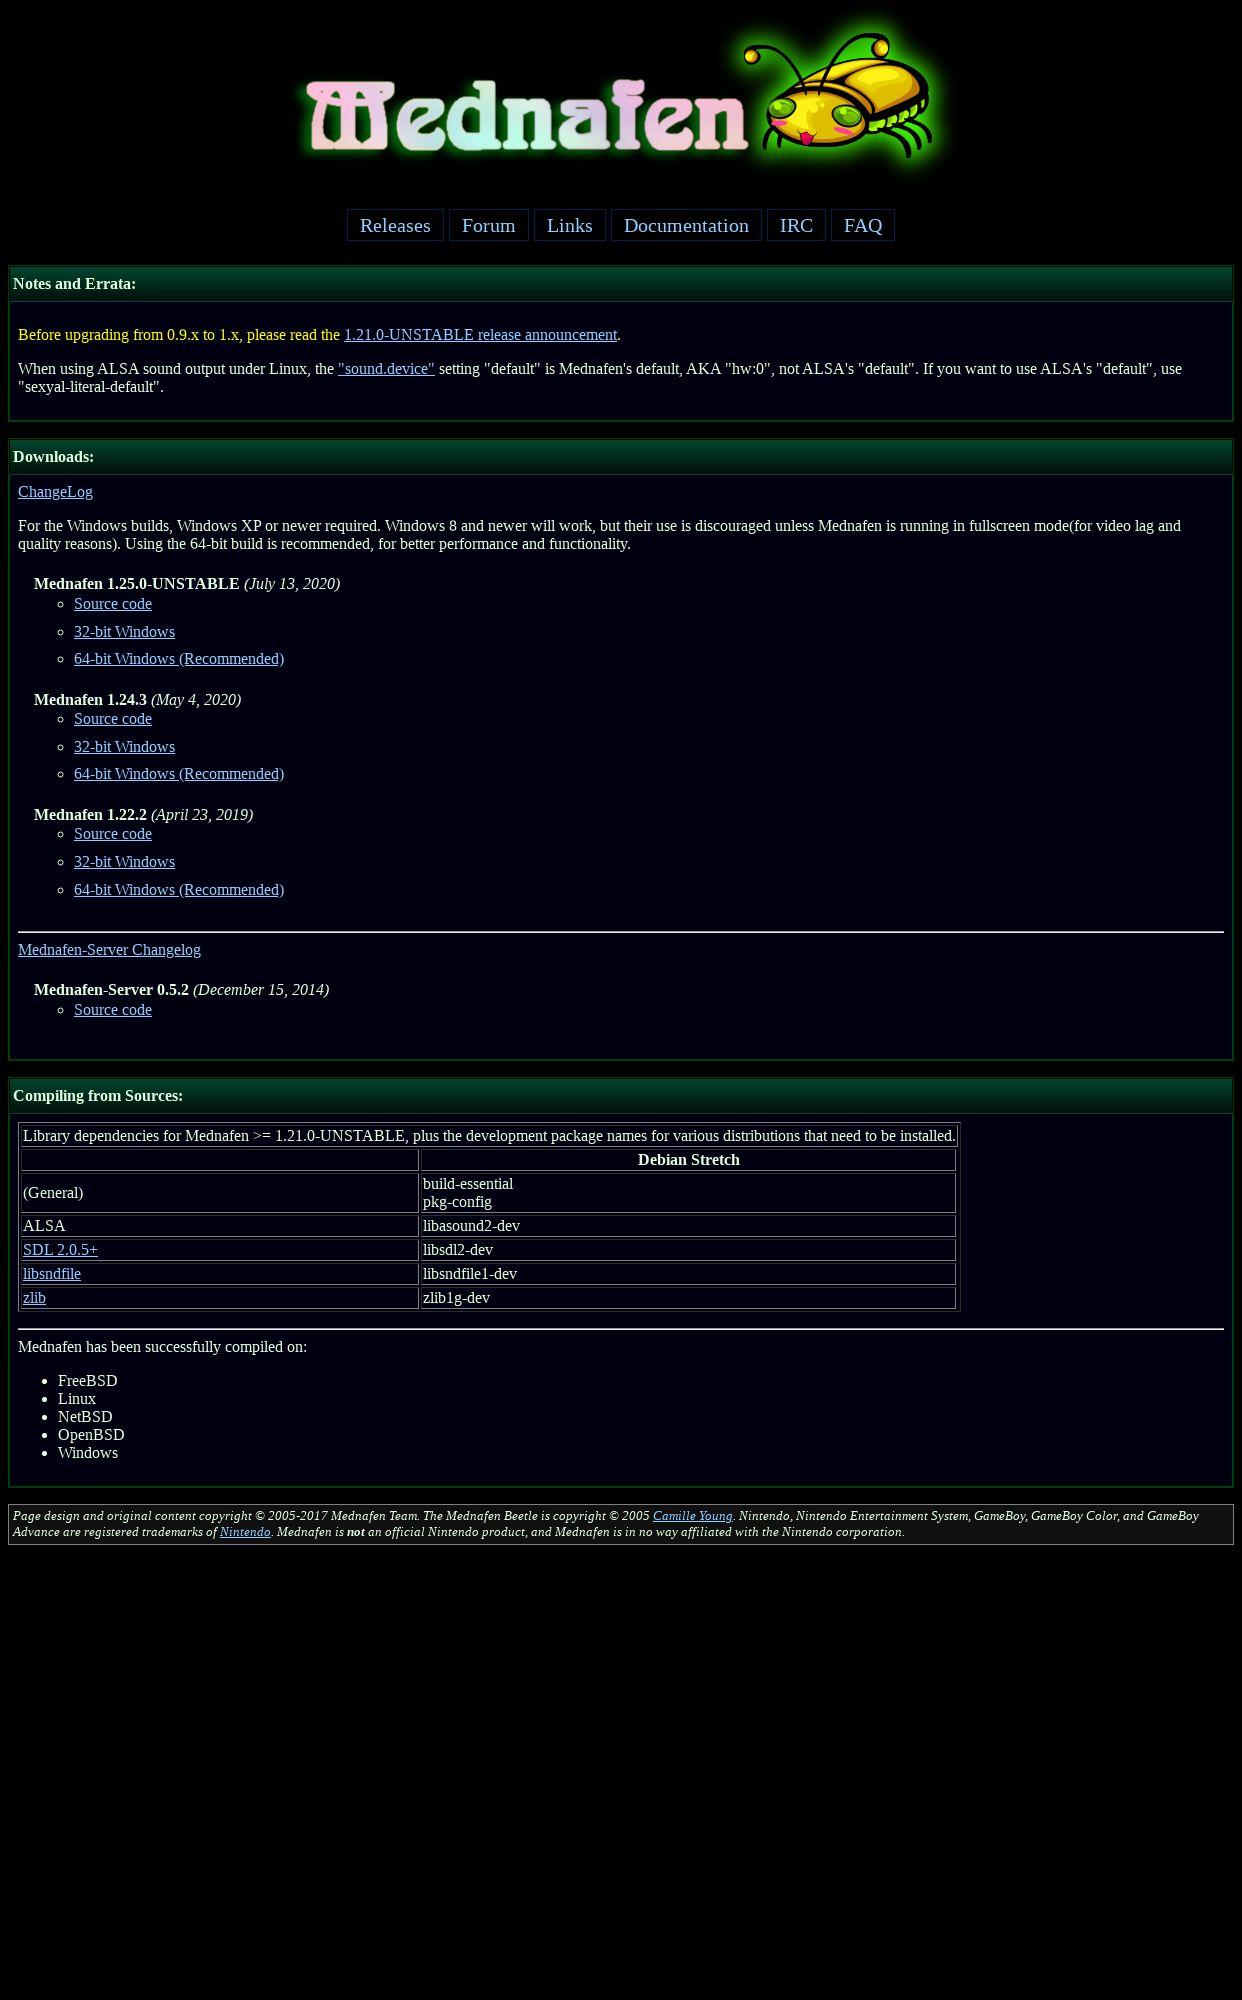Open the zlib dependency link
Screen dimensions: 1242x2000
point(34,1298)
